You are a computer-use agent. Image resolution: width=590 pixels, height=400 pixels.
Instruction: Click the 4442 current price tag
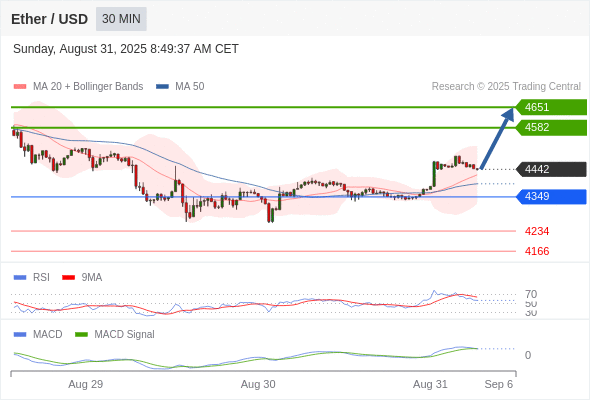point(551,169)
